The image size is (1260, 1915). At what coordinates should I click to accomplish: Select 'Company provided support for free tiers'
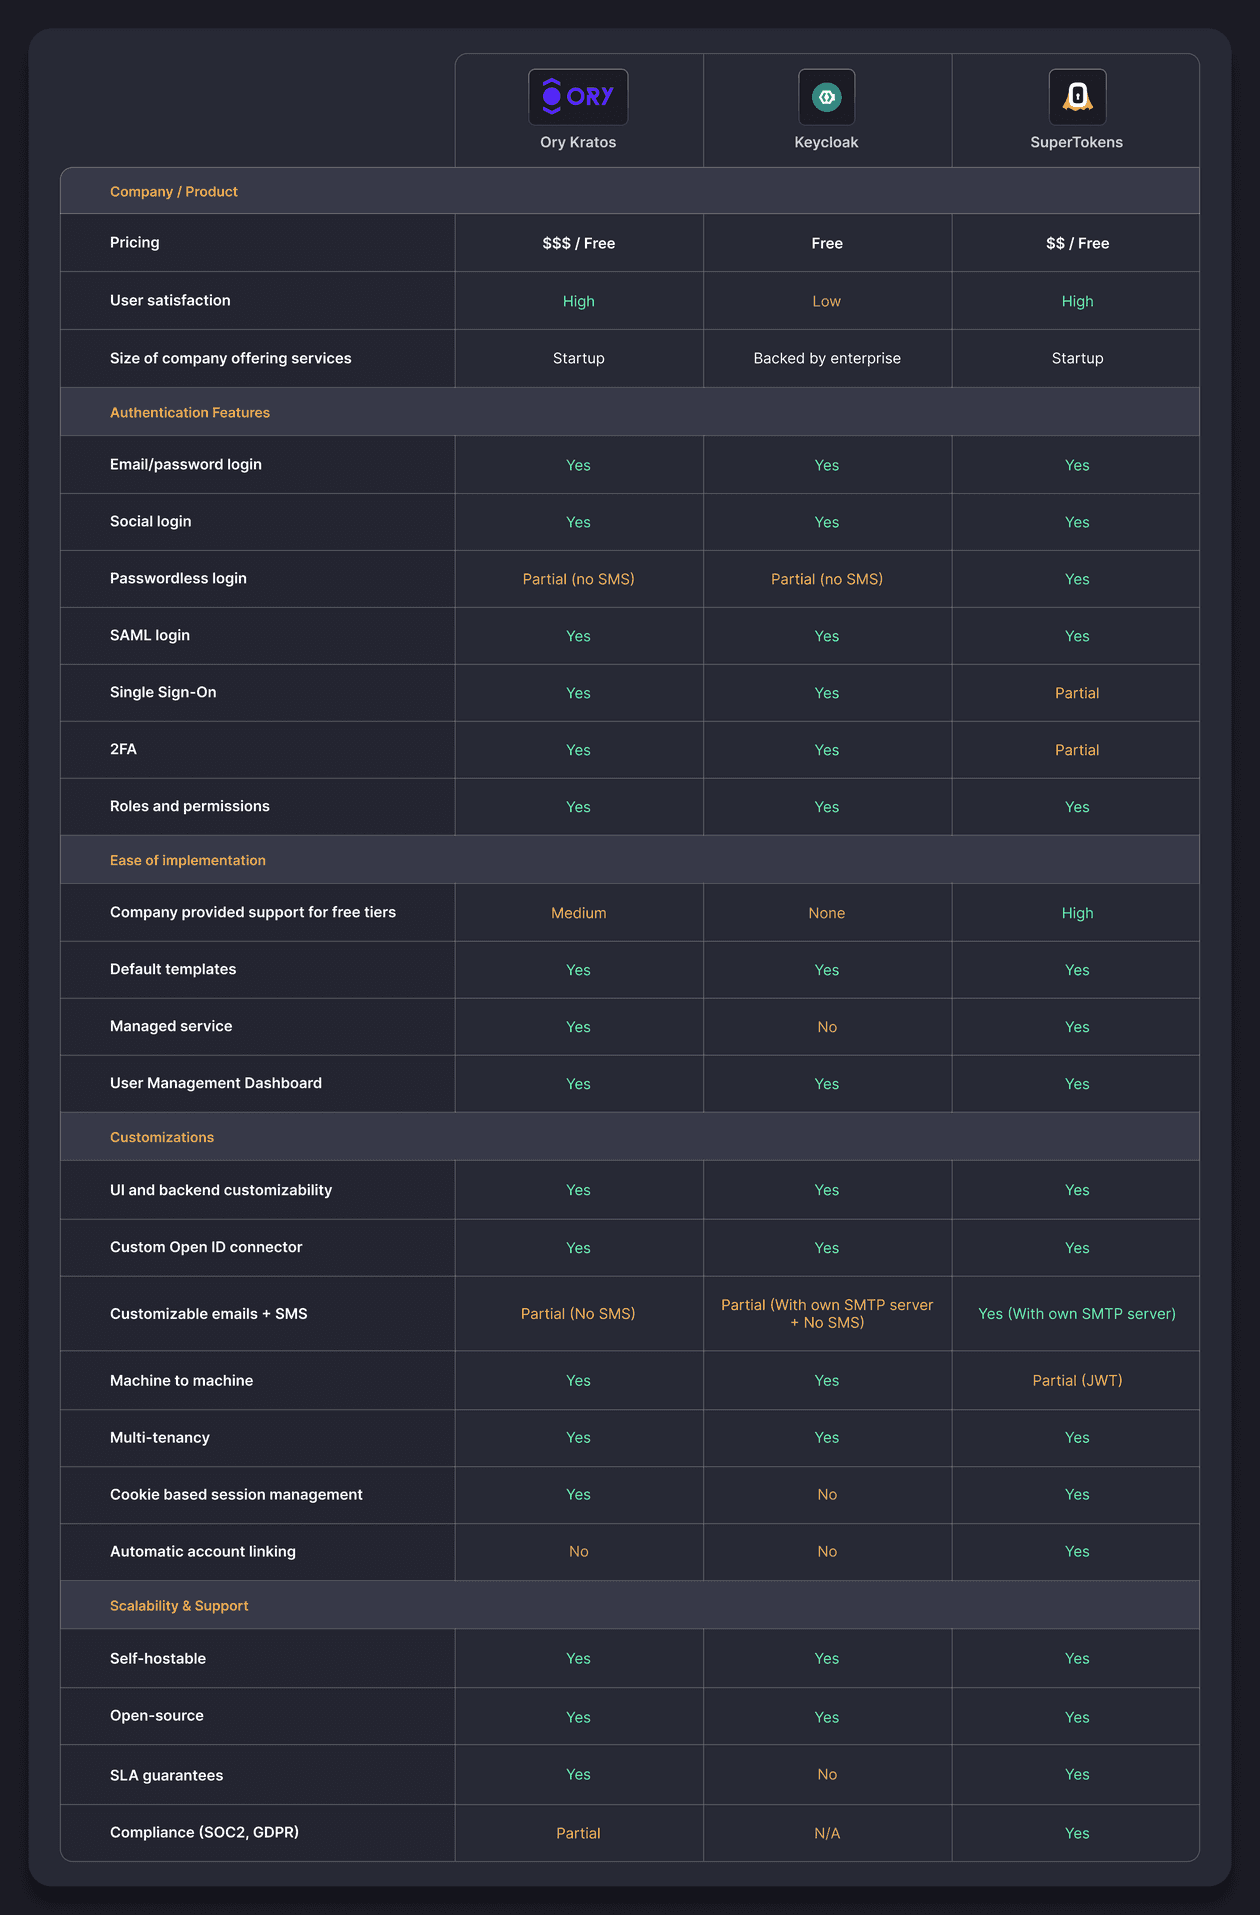253,912
